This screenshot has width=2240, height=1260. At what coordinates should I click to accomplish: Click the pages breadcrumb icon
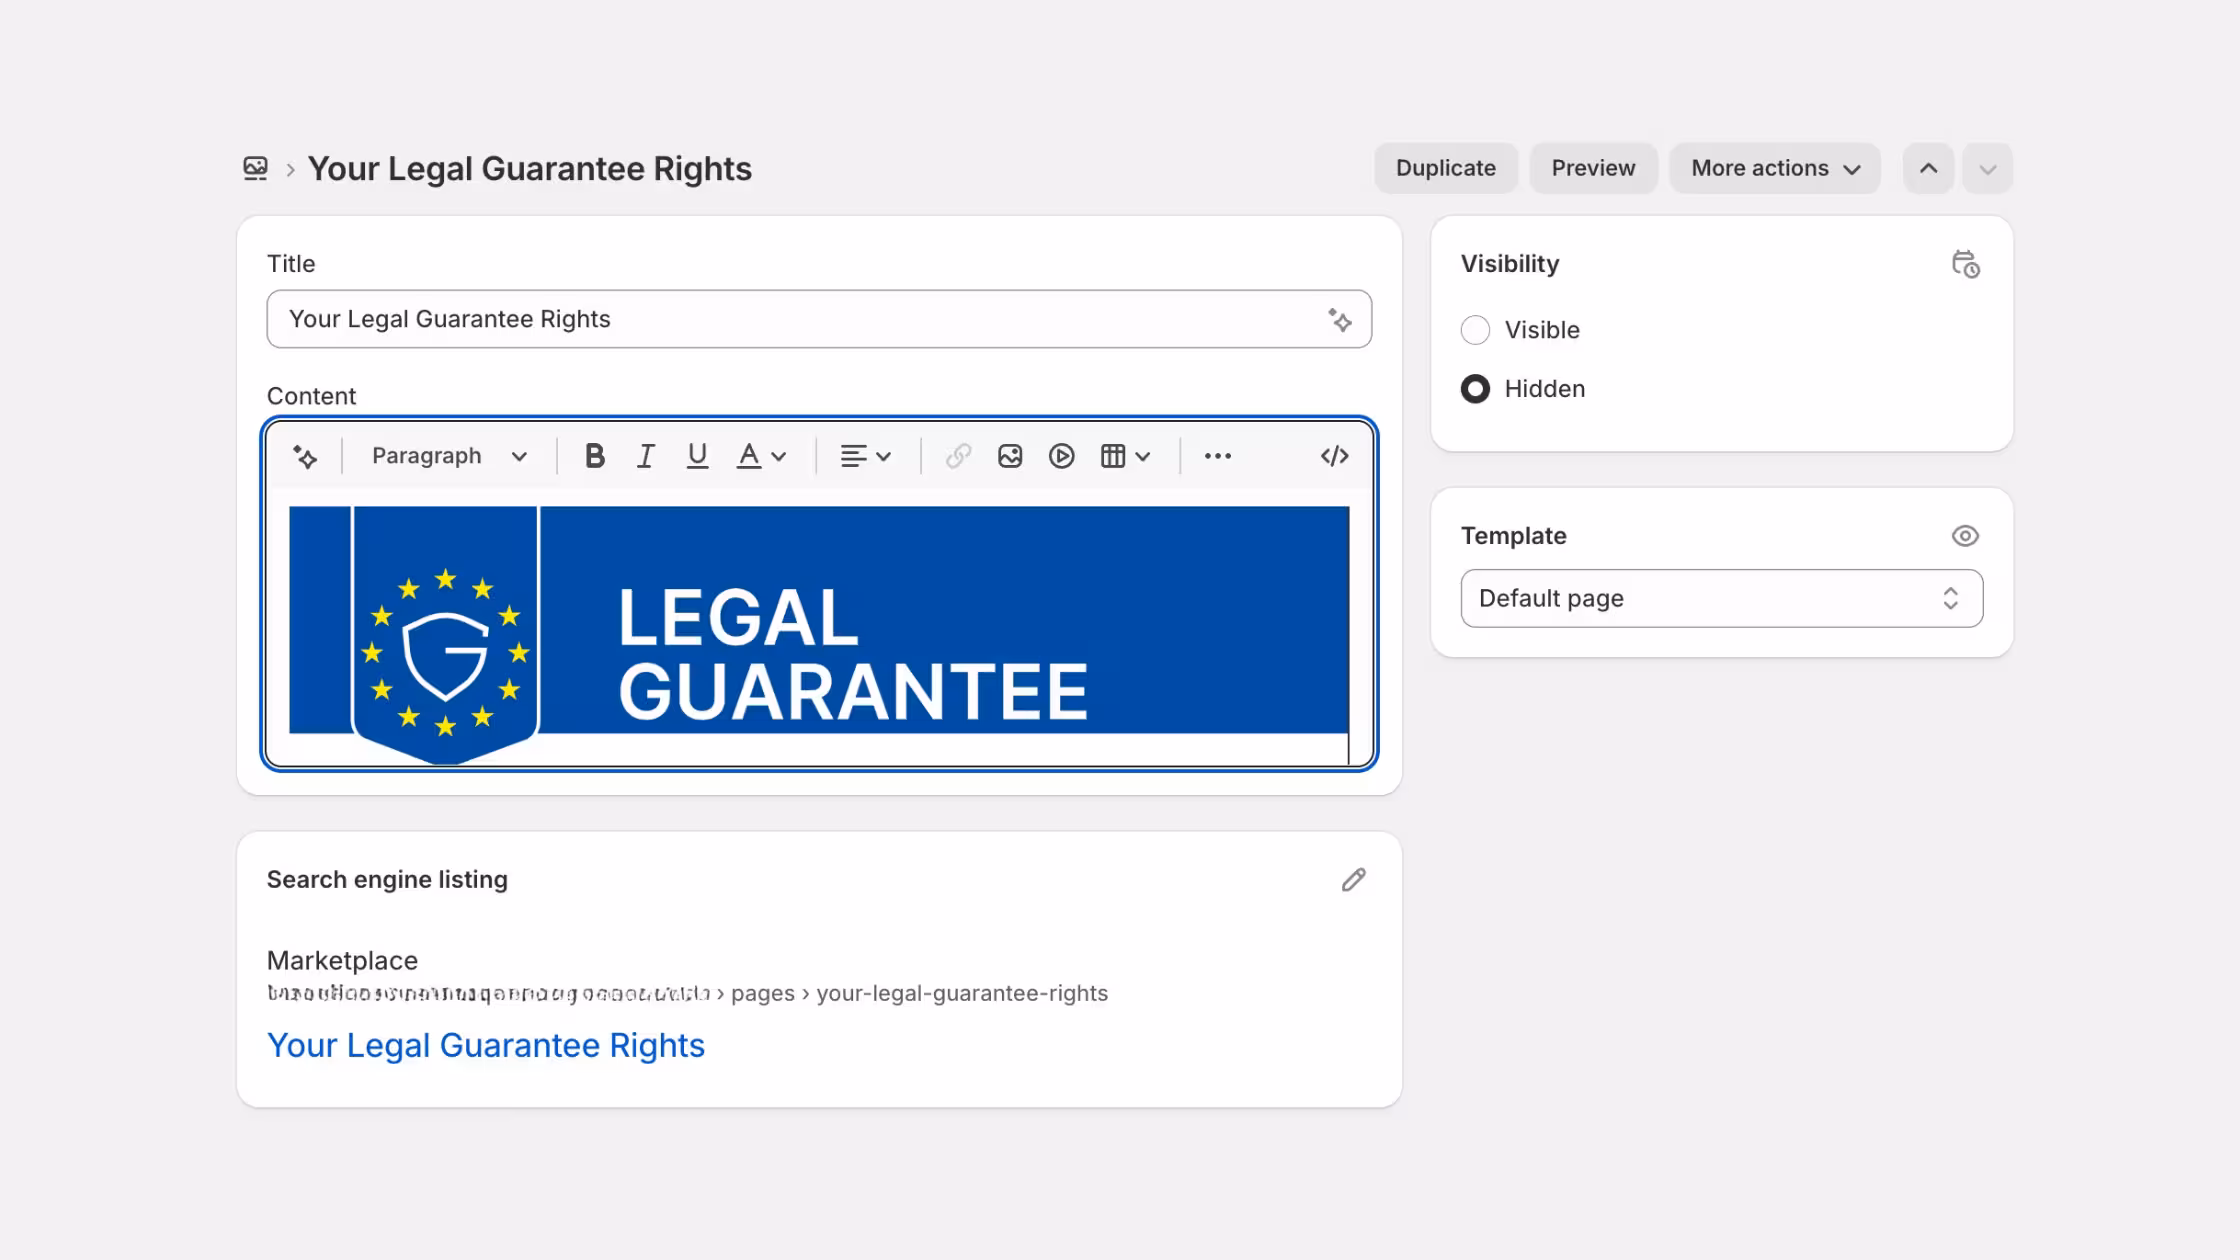point(255,168)
